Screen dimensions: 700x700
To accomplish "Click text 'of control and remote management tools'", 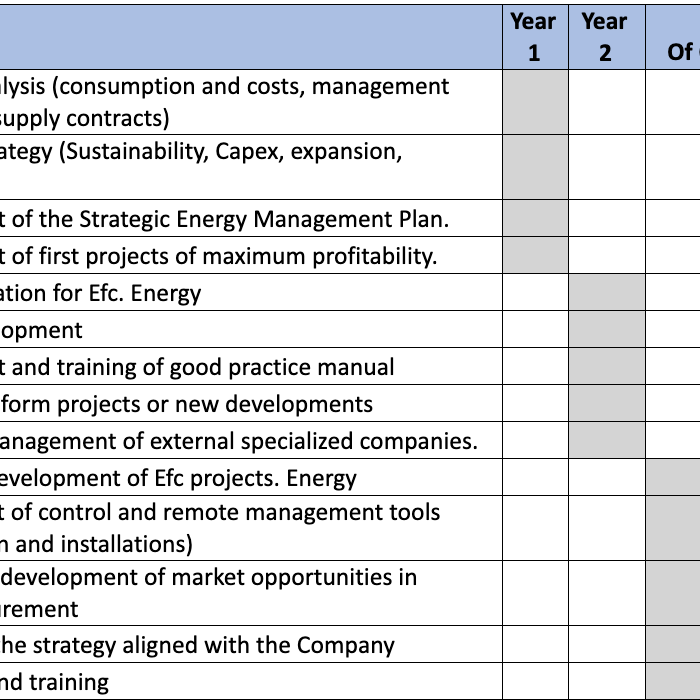I will pyautogui.click(x=226, y=512).
